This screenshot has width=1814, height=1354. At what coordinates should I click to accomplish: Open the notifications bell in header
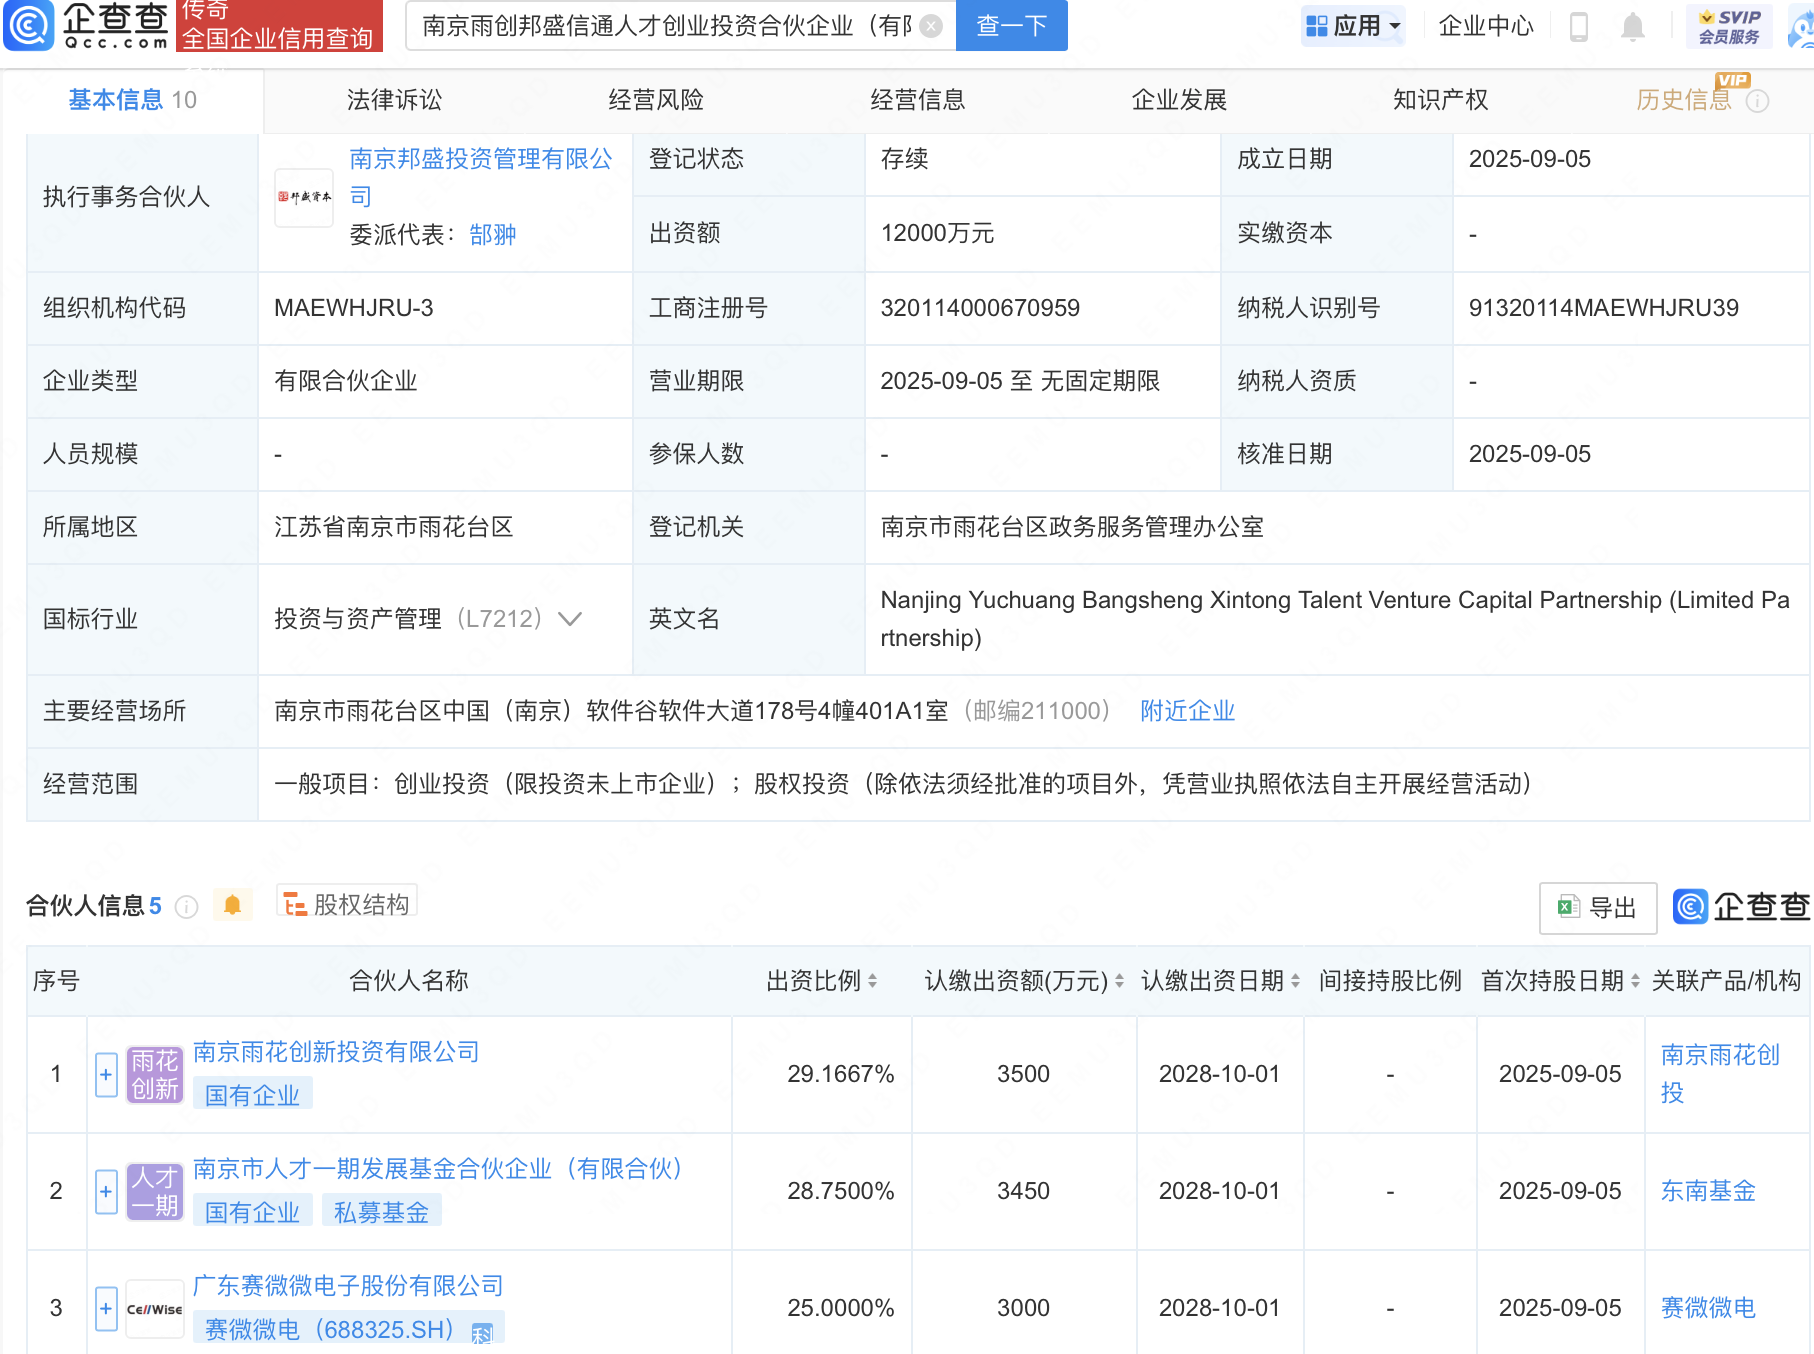tap(1632, 27)
